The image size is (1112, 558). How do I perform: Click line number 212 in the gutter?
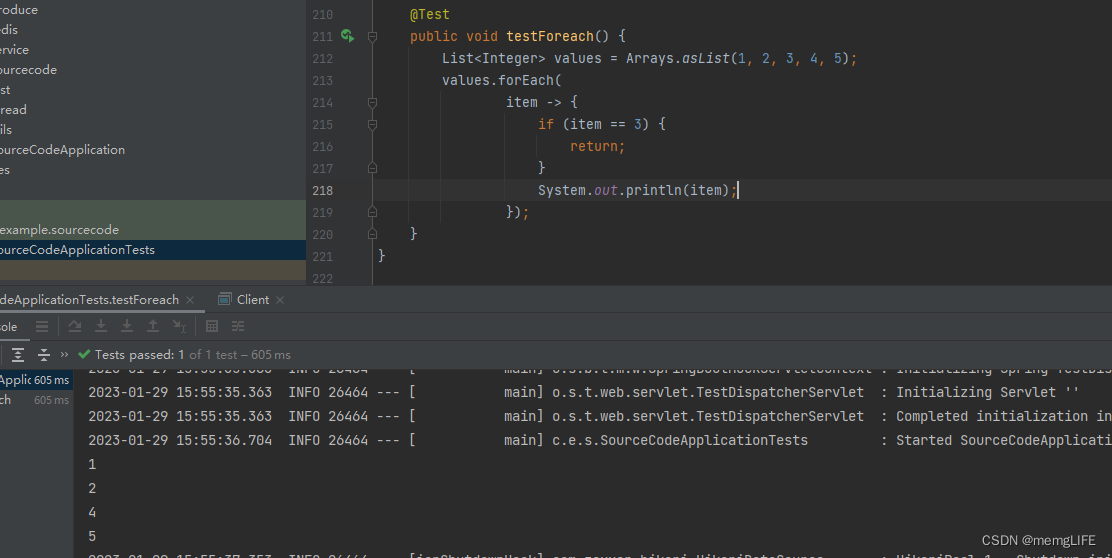[x=323, y=58]
